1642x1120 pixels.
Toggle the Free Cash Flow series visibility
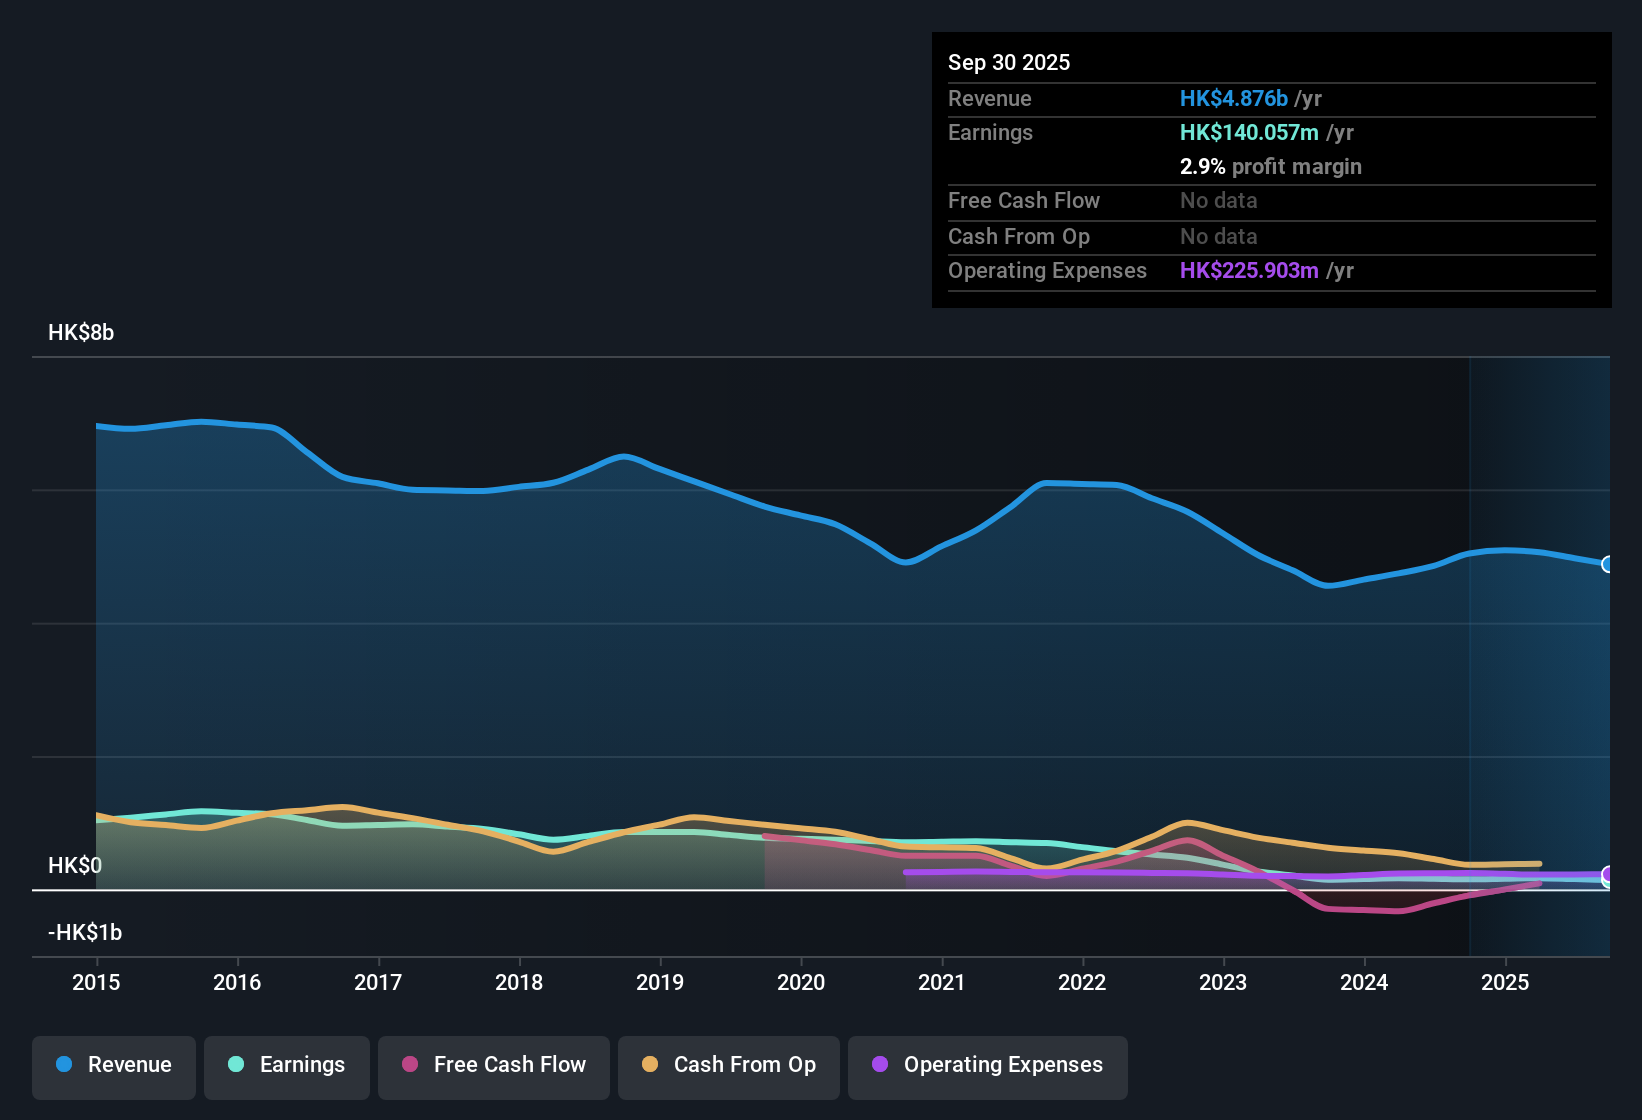pyautogui.click(x=493, y=1065)
